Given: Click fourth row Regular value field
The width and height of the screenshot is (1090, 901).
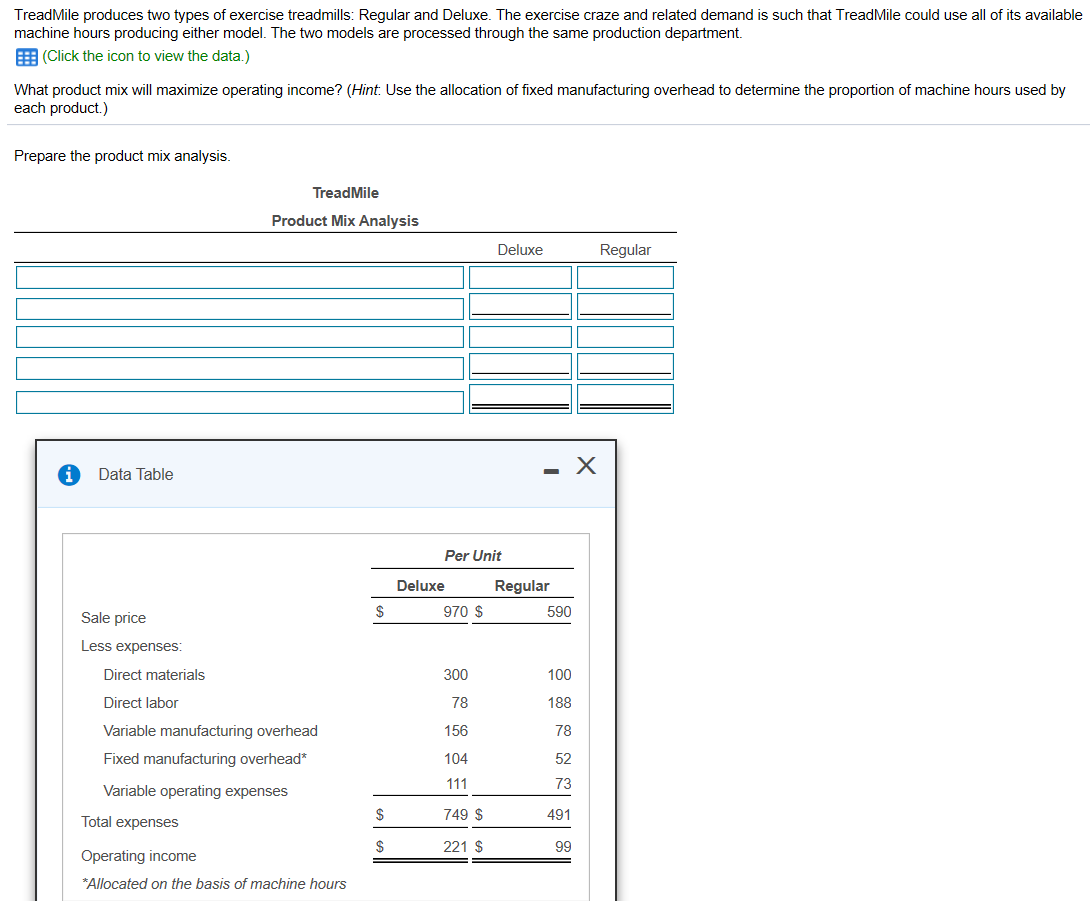Looking at the screenshot, I should pyautogui.click(x=625, y=366).
